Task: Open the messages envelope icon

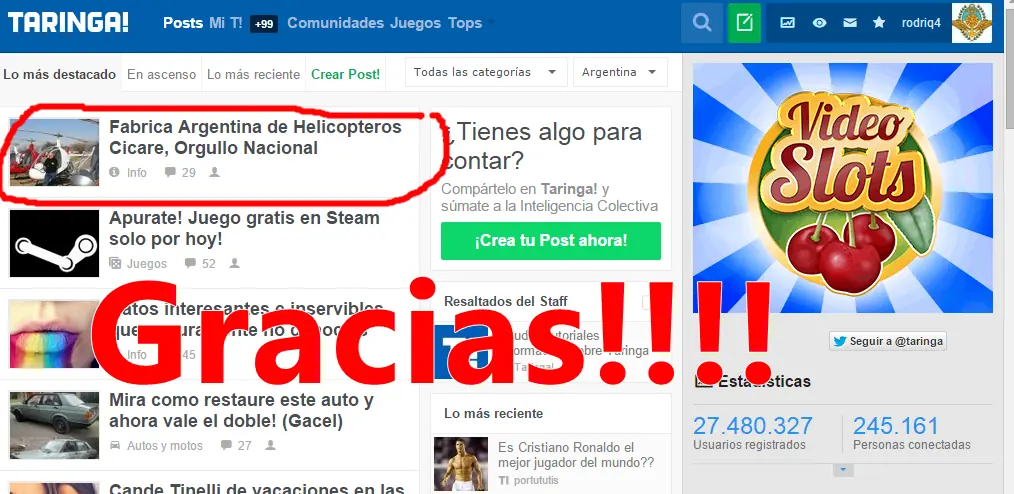Action: (x=850, y=23)
